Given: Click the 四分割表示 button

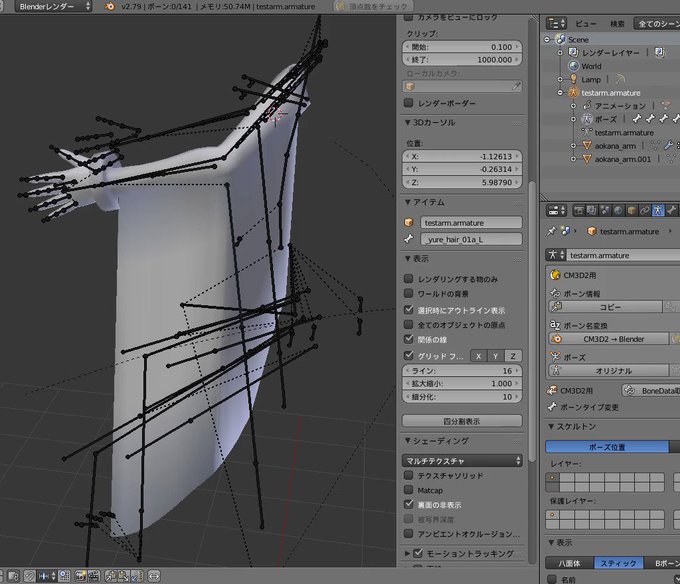Looking at the screenshot, I should (x=462, y=421).
